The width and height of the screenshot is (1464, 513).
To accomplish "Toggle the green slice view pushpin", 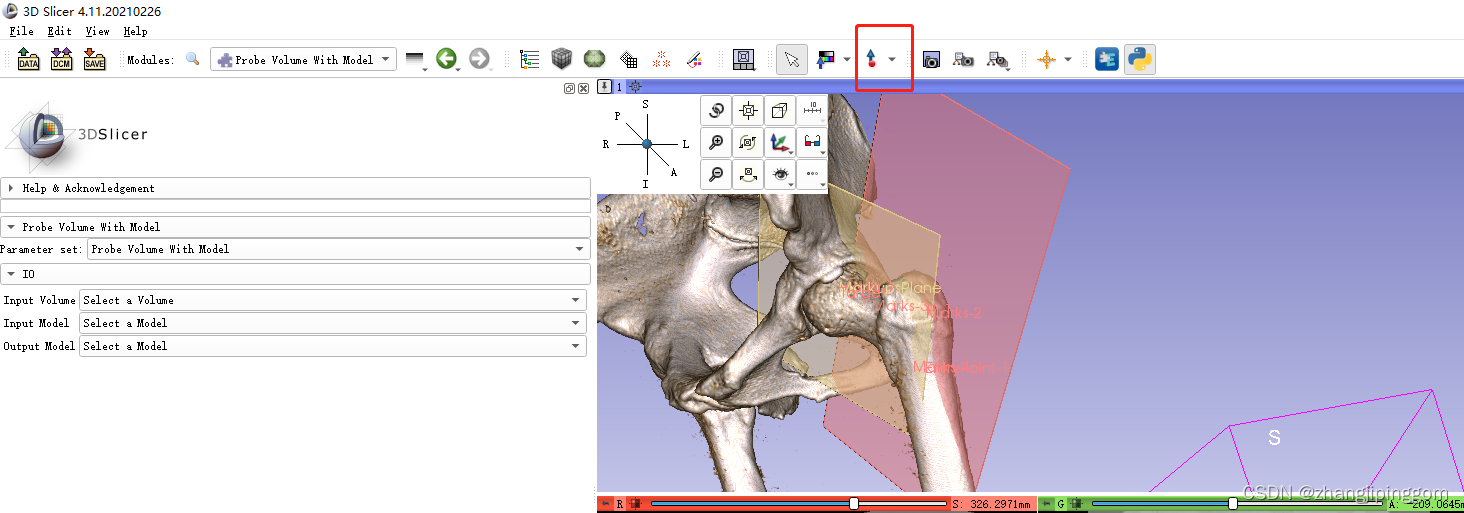I will coord(1045,504).
